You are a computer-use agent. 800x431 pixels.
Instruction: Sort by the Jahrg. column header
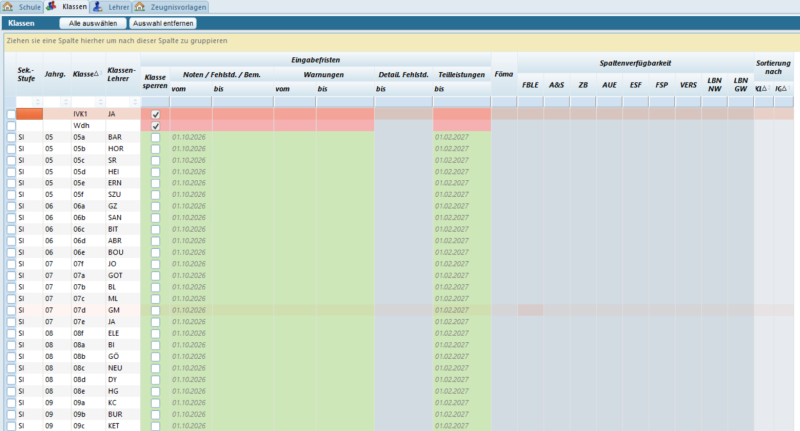tap(57, 74)
